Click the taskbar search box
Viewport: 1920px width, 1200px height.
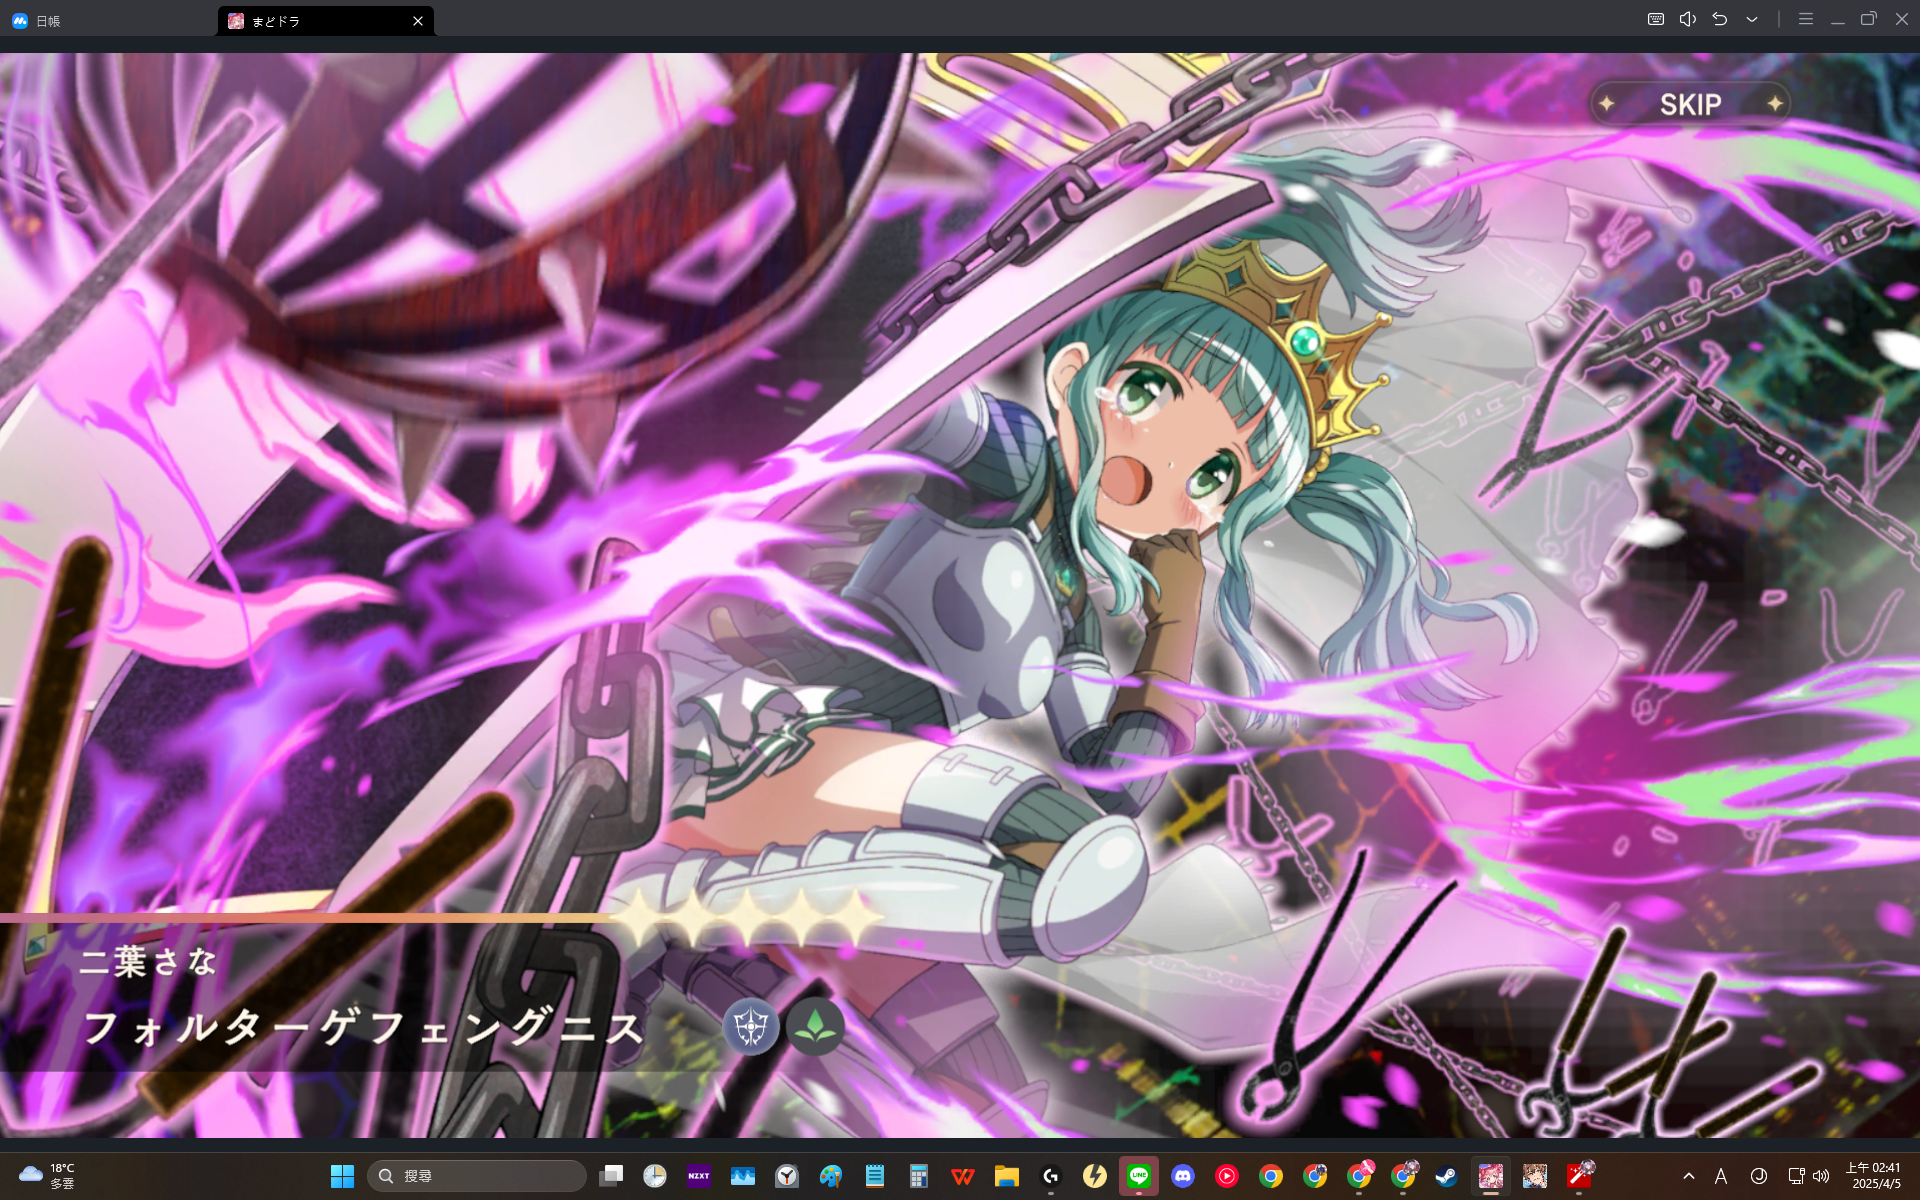[x=477, y=1176]
